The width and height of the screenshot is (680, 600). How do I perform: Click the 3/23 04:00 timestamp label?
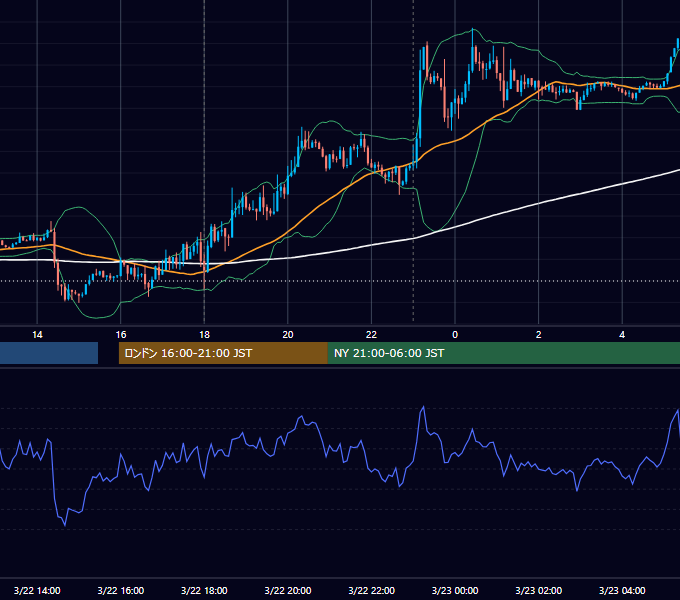coord(622,590)
